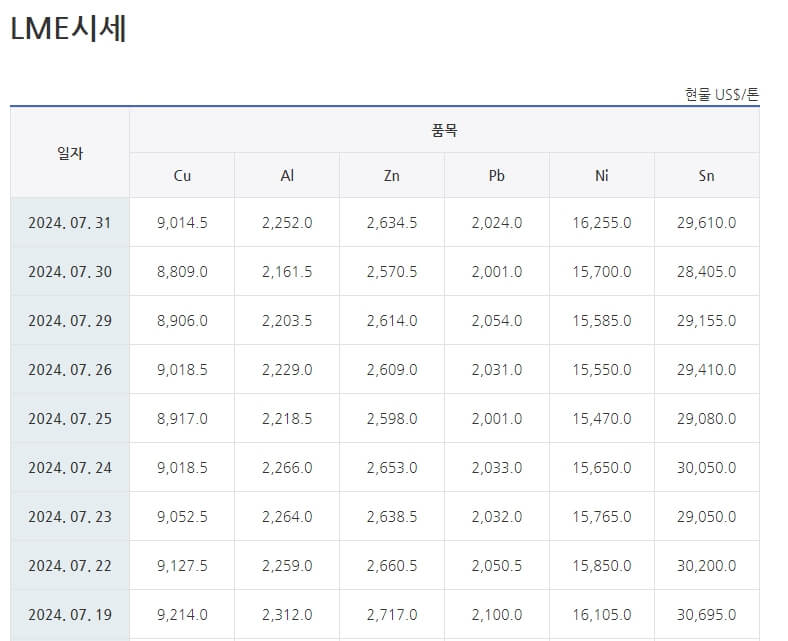Select Sn price 29,410.0
The image size is (788, 641).
pos(706,370)
